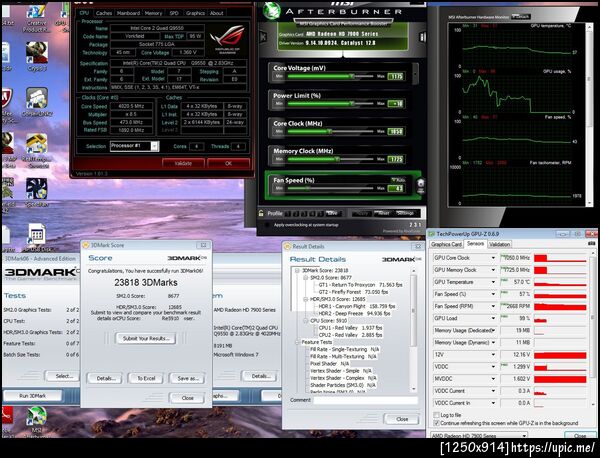Click the ROG logo in CPU-Z
This screenshot has width=600, height=458.
229,39
